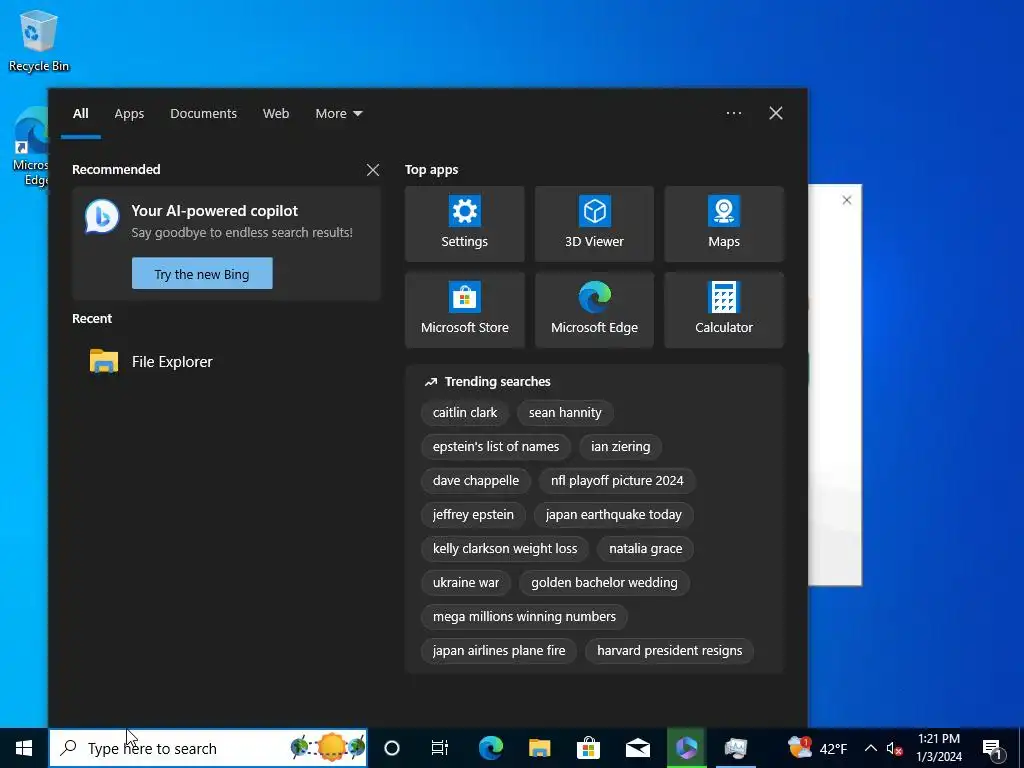Click the search highlight illustration in search box

328,747
